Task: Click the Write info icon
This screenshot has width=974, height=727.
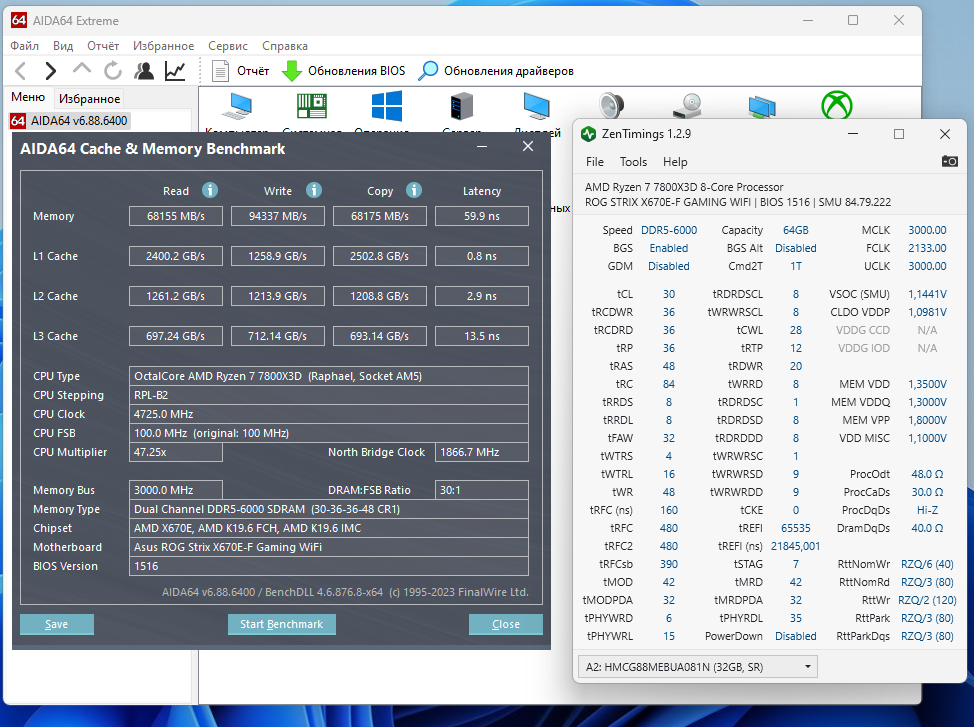Action: [314, 190]
